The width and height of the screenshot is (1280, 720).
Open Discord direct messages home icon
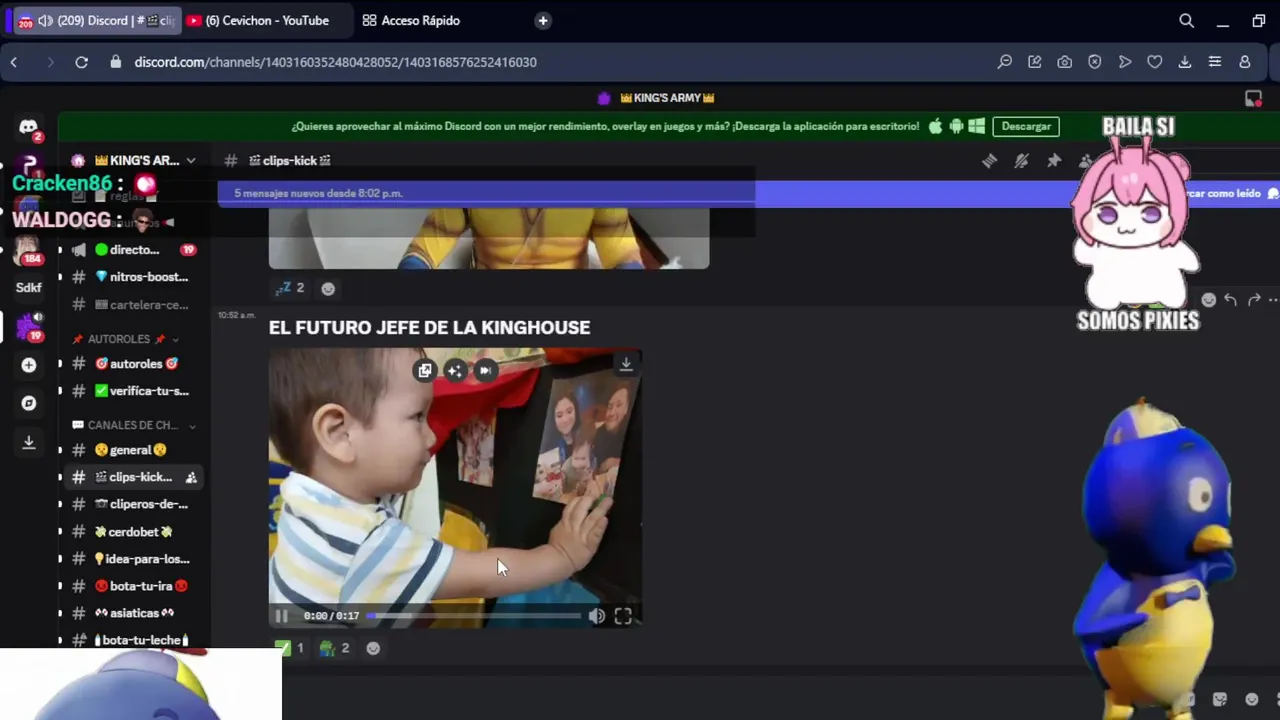click(28, 127)
